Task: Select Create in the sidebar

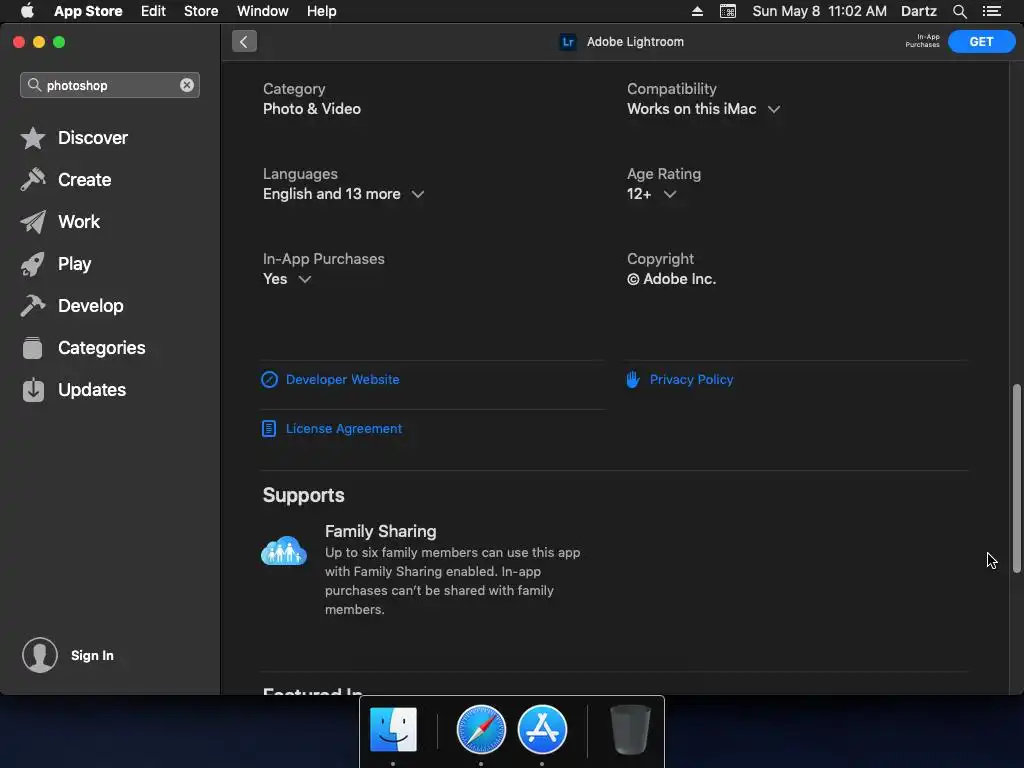Action: coord(84,180)
